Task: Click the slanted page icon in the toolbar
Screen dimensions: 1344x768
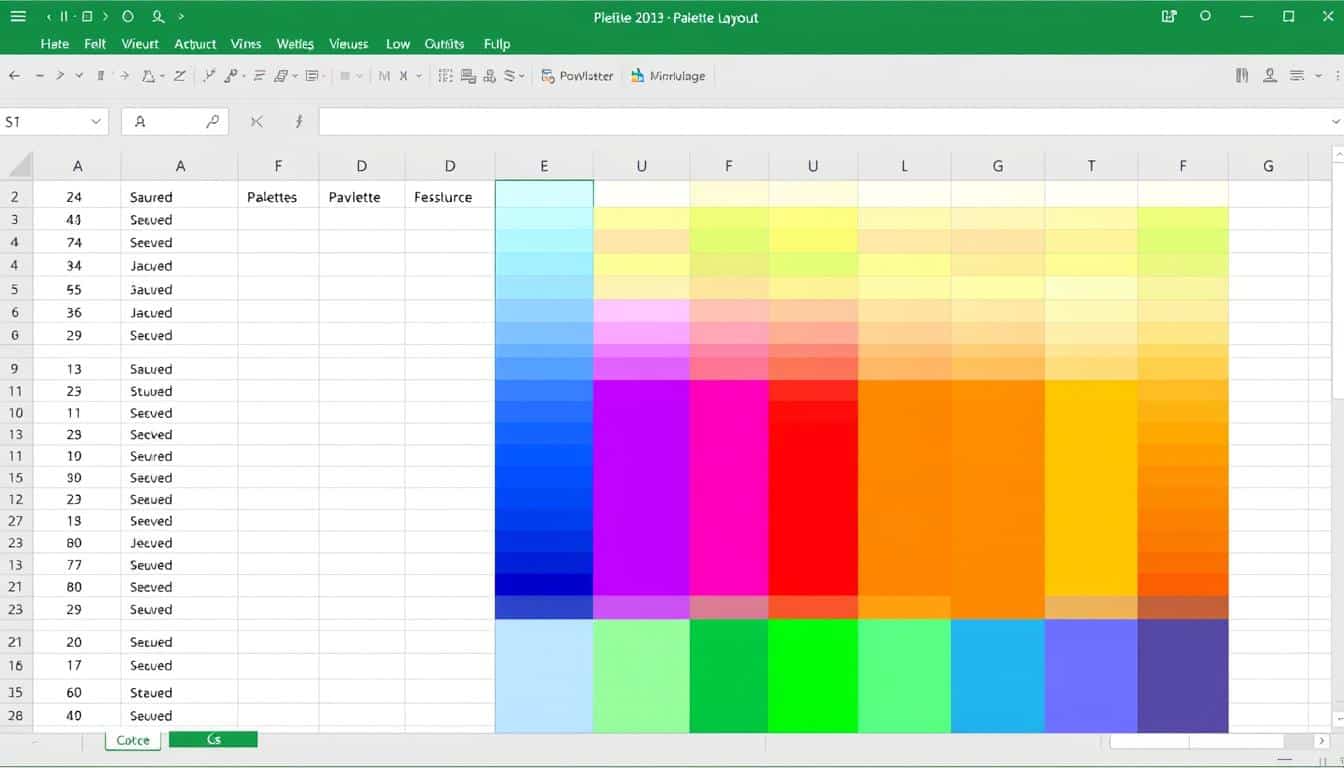Action: click(x=282, y=76)
